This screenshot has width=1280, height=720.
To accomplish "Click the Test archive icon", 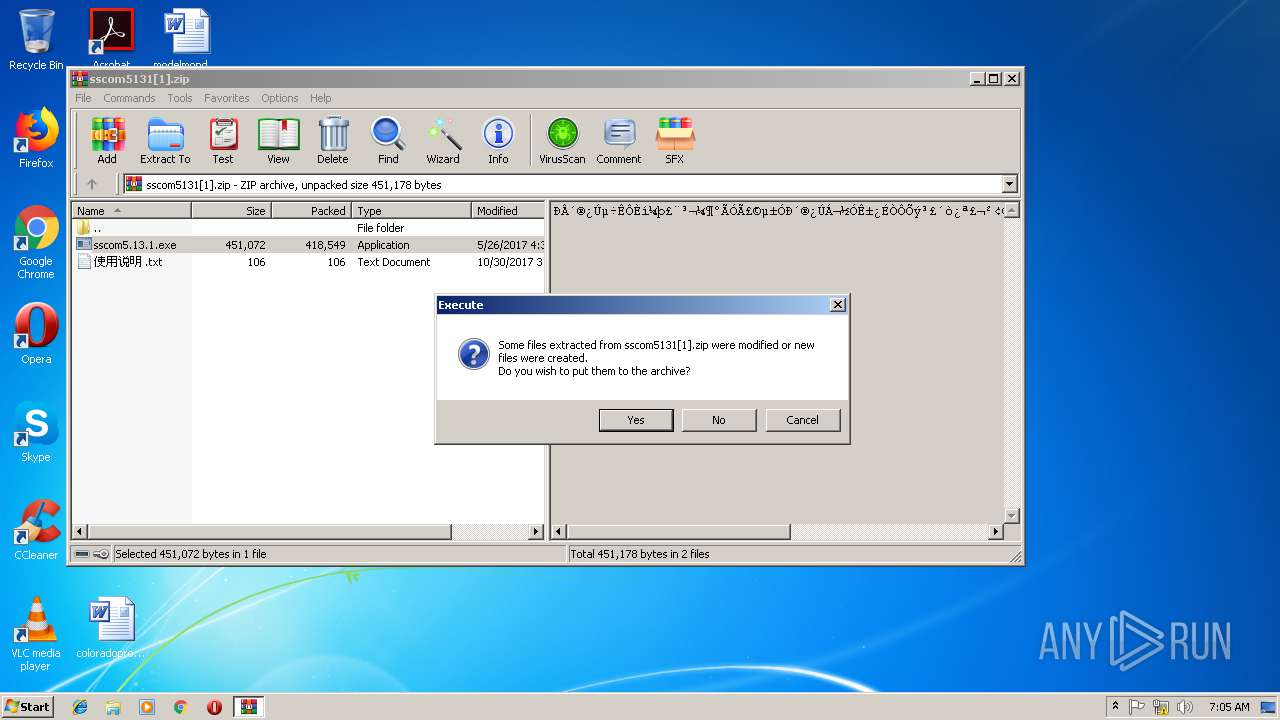I will 223,141.
